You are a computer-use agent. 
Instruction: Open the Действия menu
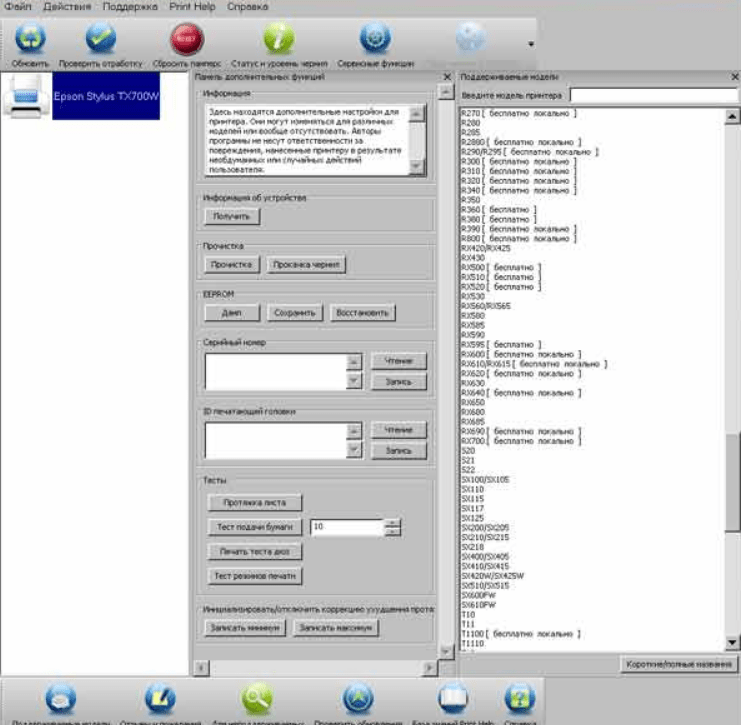pyautogui.click(x=67, y=7)
